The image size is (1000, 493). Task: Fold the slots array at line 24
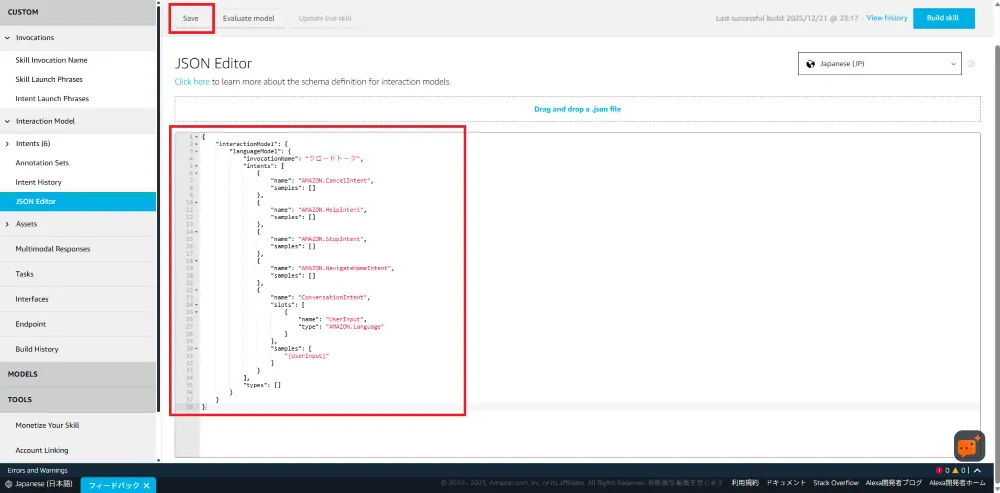[x=196, y=305]
